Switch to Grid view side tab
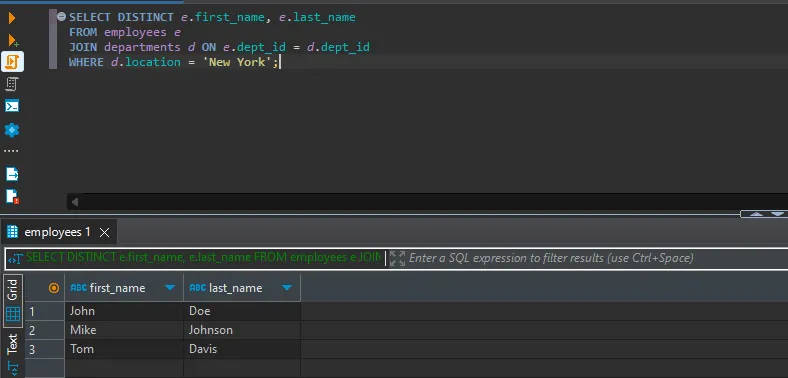Viewport: 788px width, 378px height. (x=13, y=301)
